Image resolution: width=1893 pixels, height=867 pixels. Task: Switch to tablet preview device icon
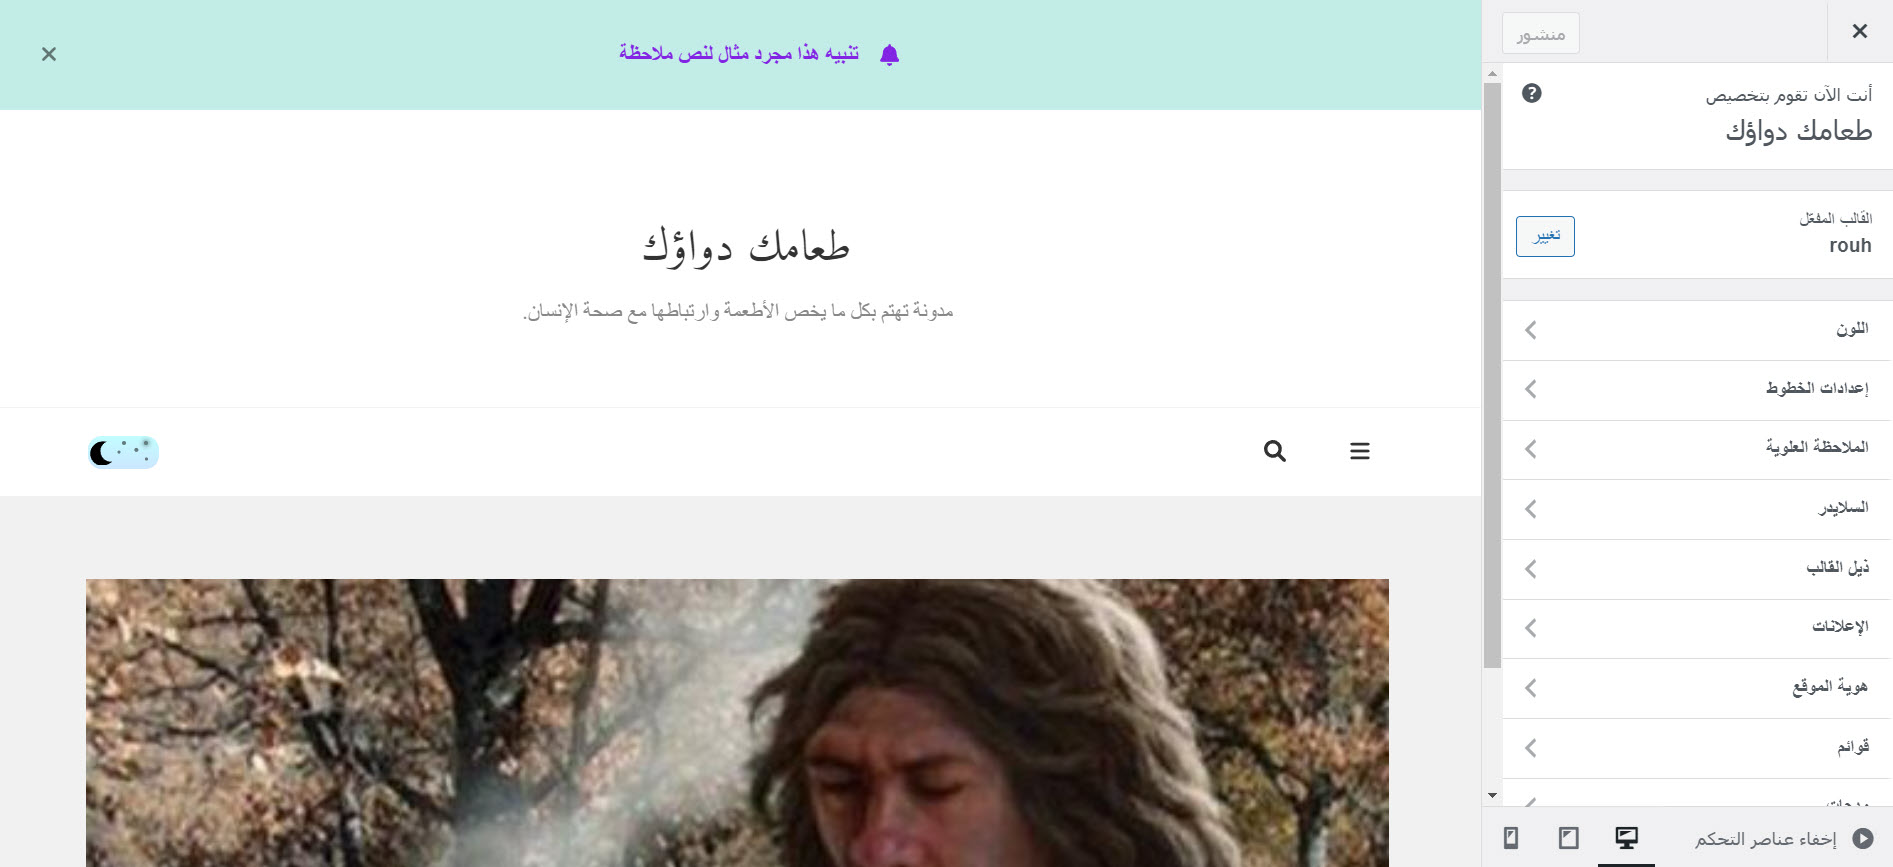(1568, 838)
